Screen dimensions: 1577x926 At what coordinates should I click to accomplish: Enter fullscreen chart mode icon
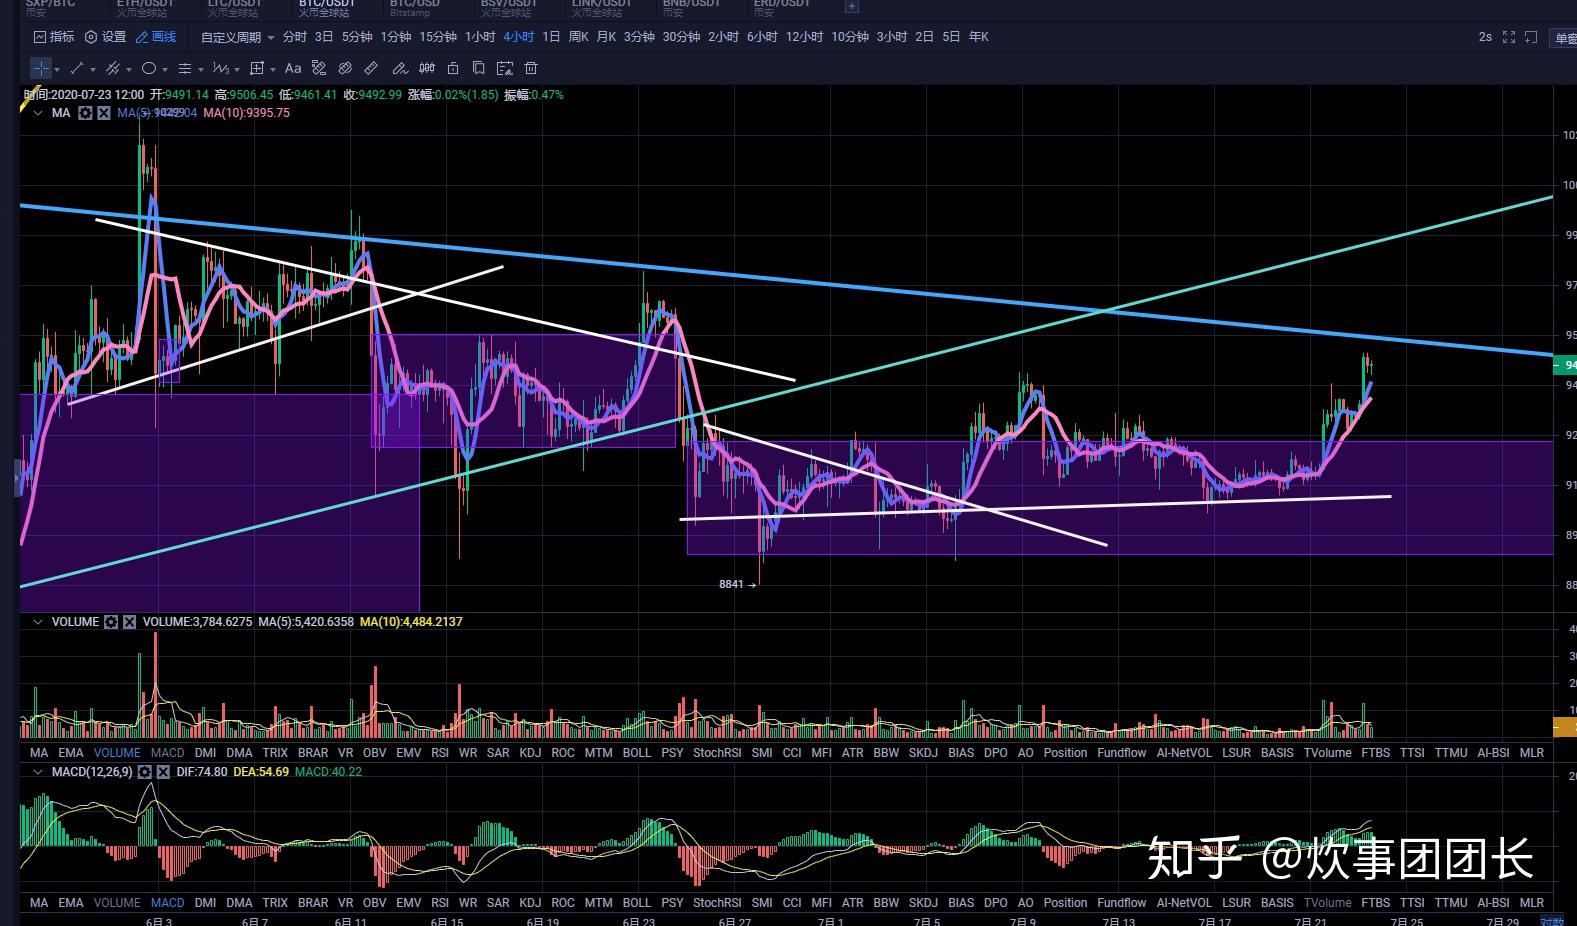1509,37
